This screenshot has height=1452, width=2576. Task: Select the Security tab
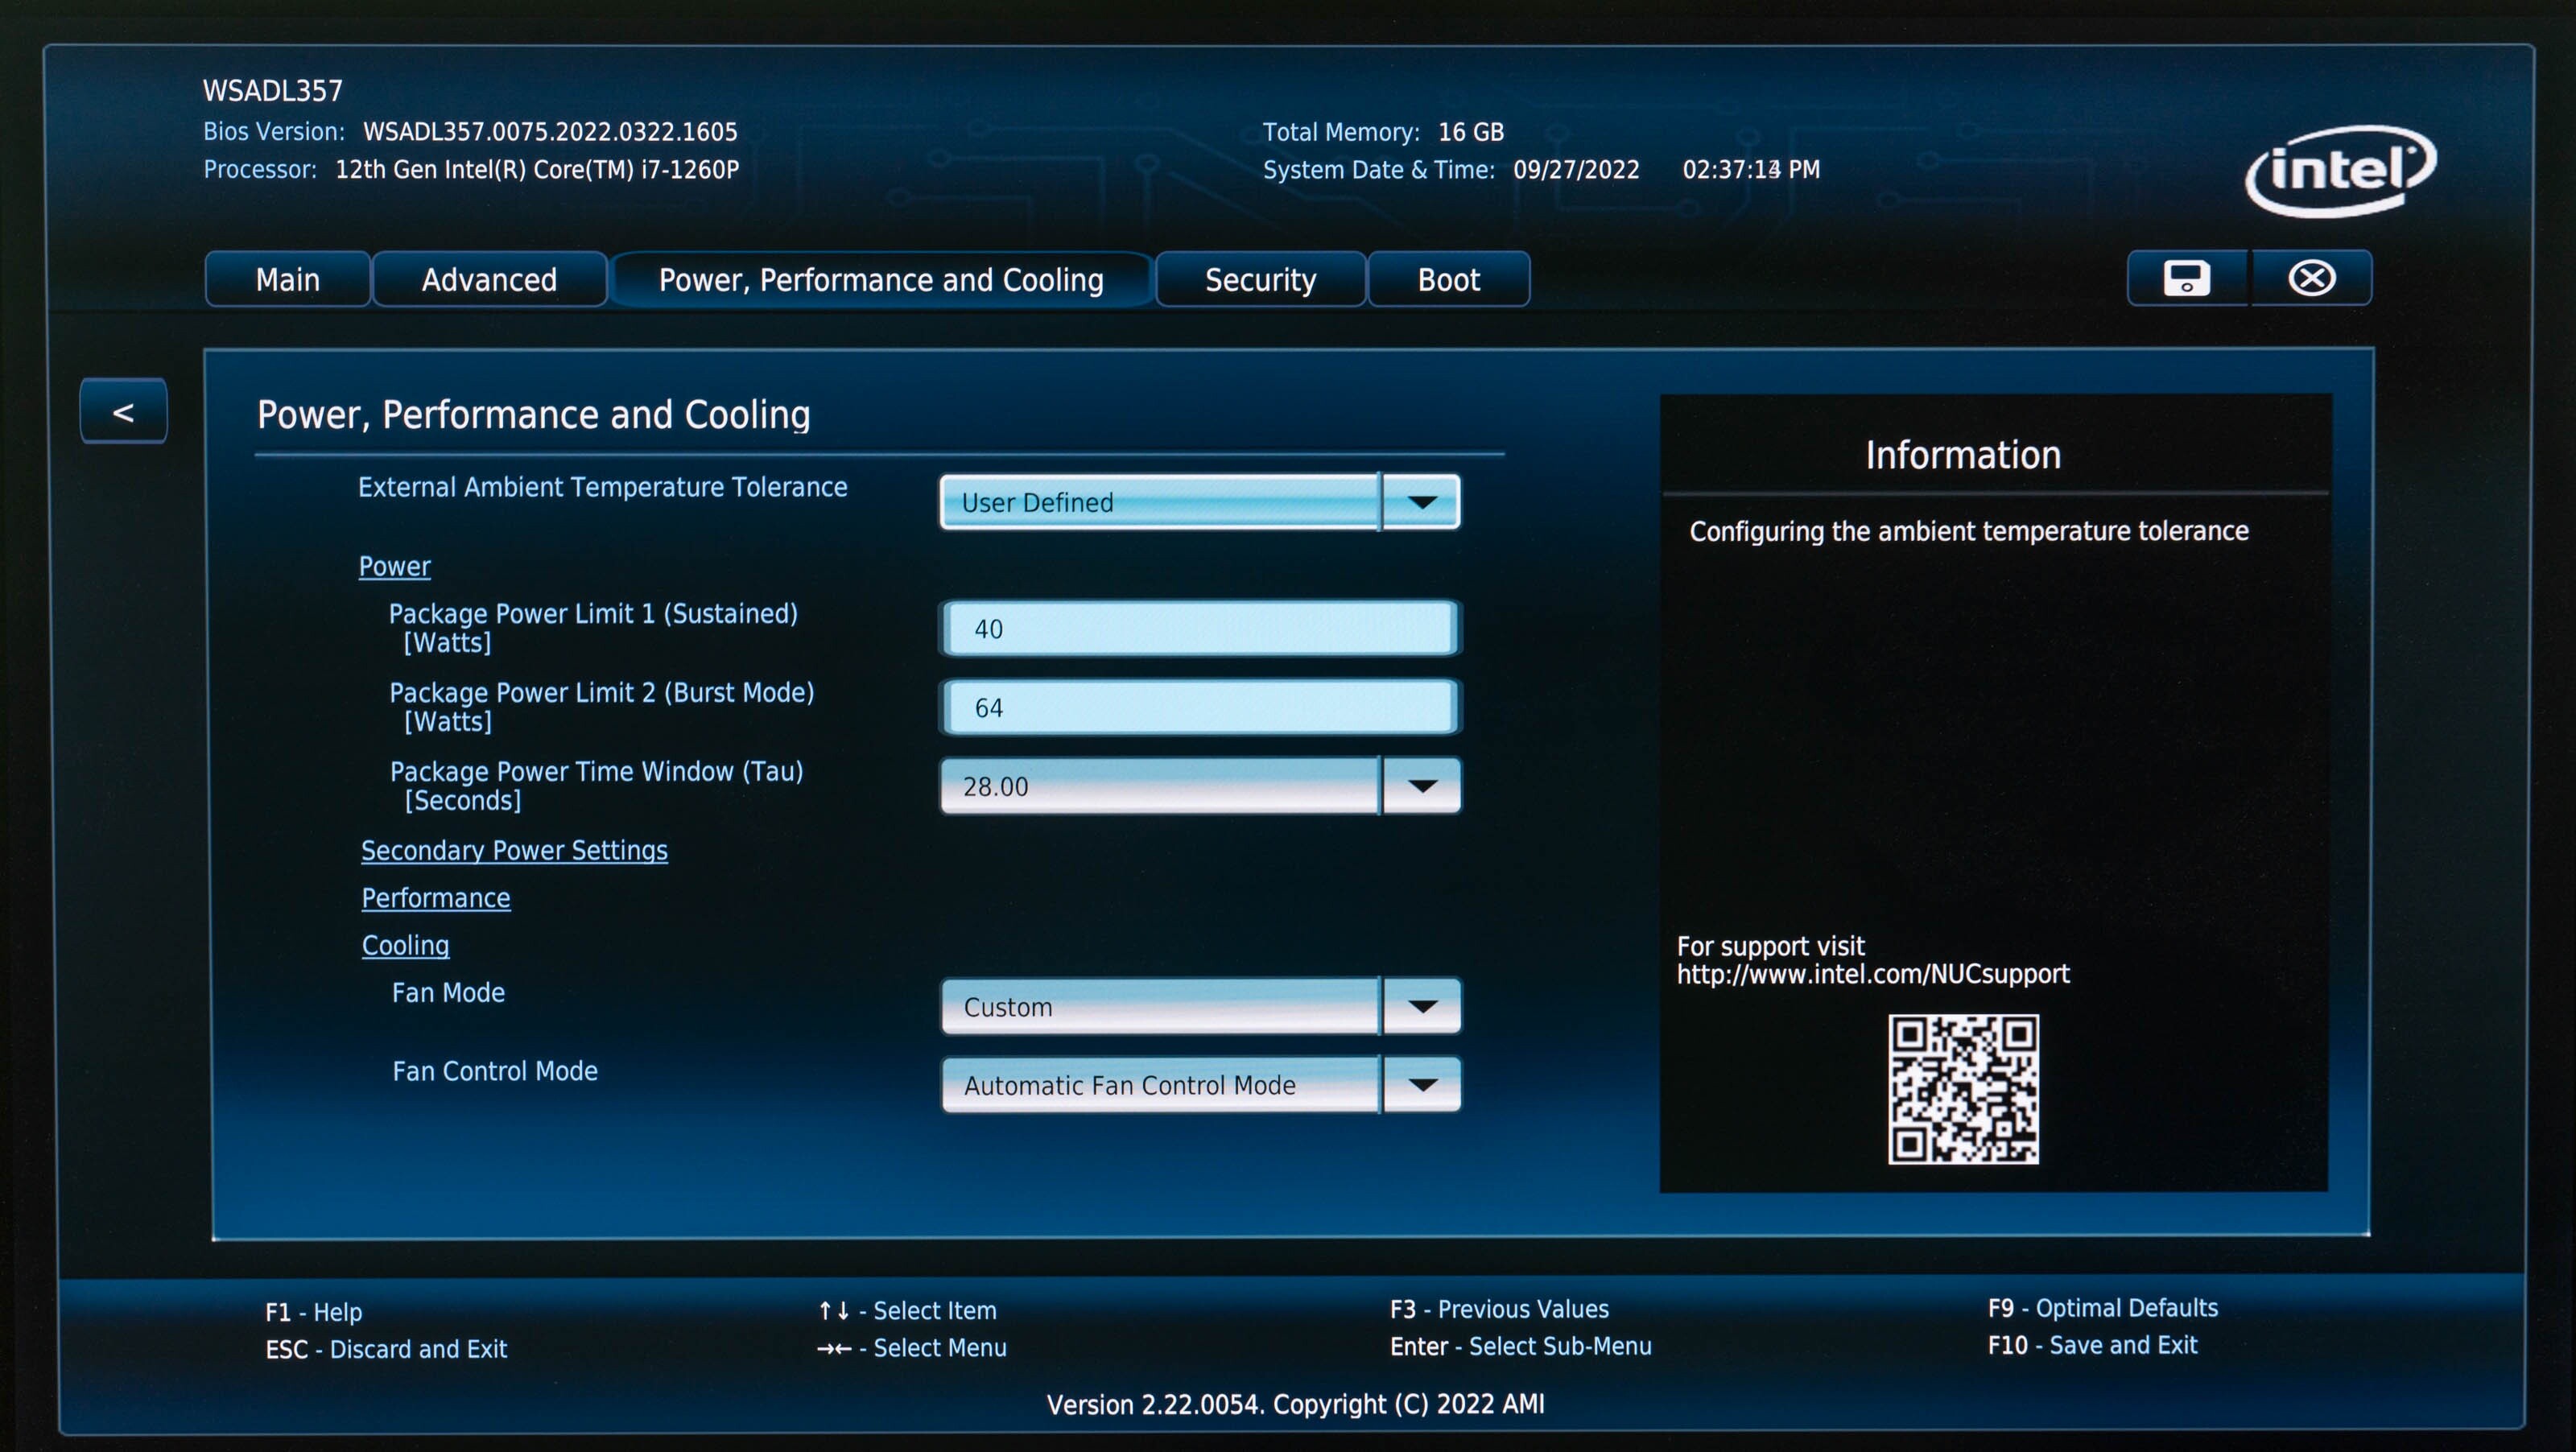click(1260, 280)
